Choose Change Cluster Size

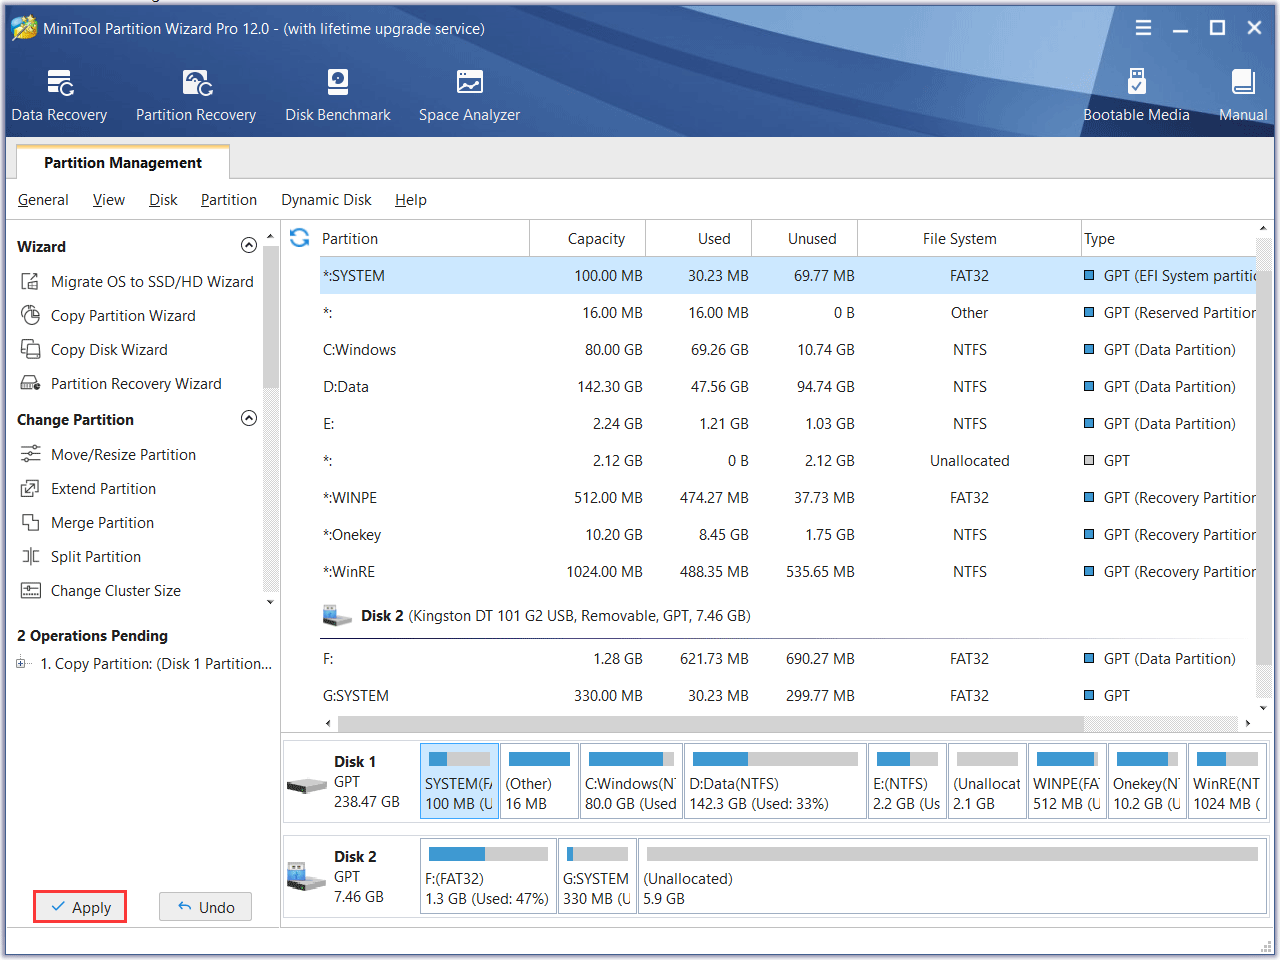[x=100, y=591]
